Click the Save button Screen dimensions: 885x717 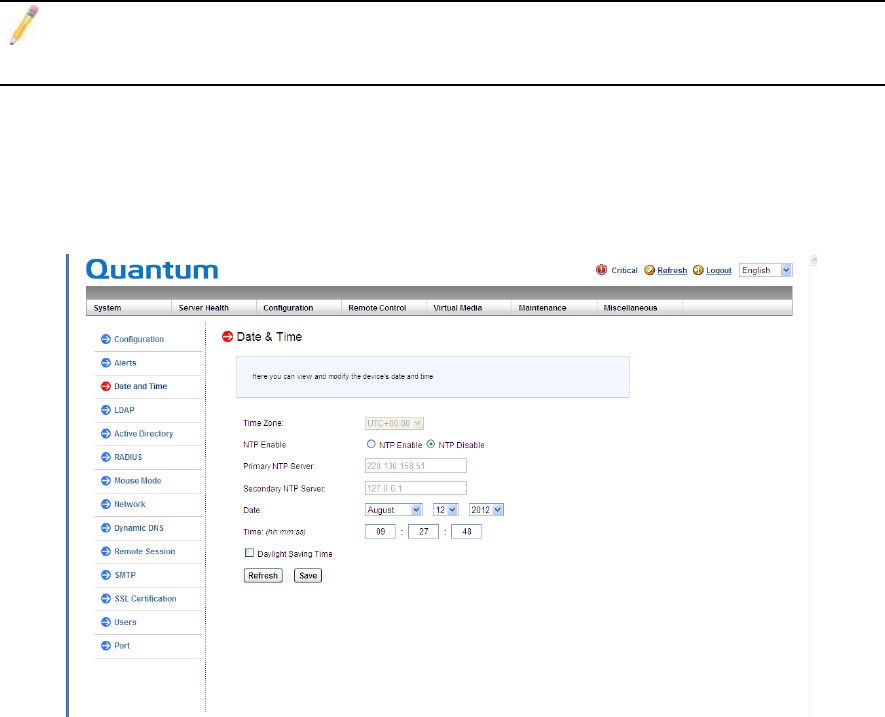point(308,575)
